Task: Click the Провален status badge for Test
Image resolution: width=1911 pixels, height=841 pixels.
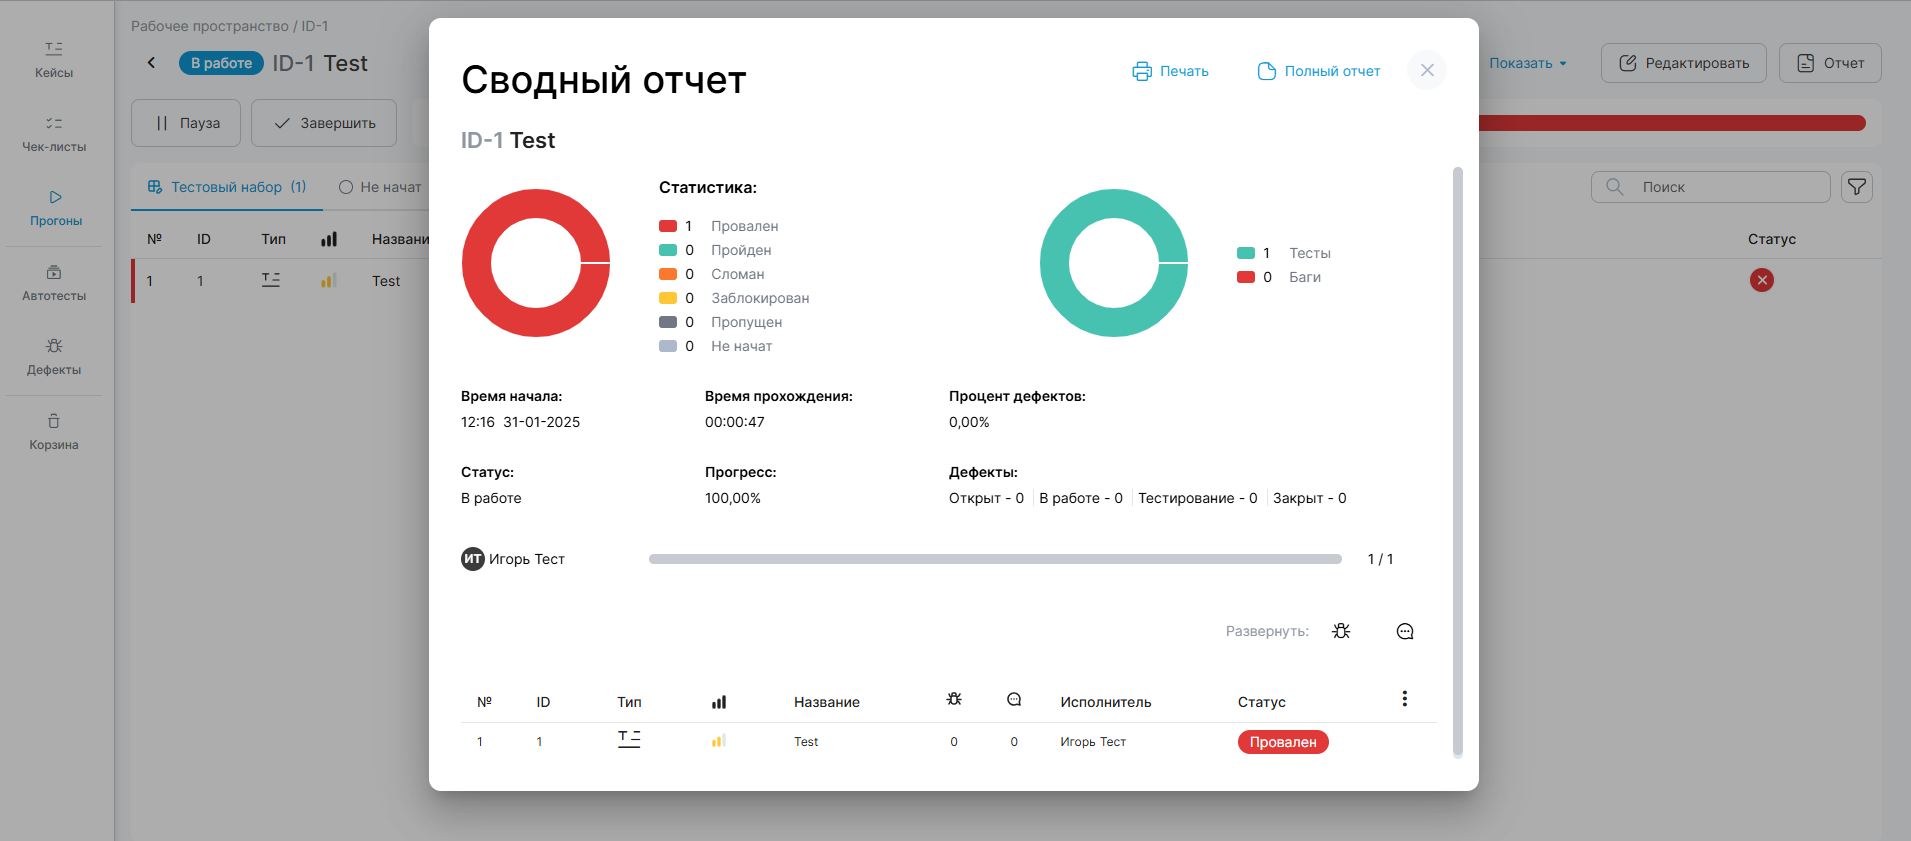Action: [x=1283, y=742]
